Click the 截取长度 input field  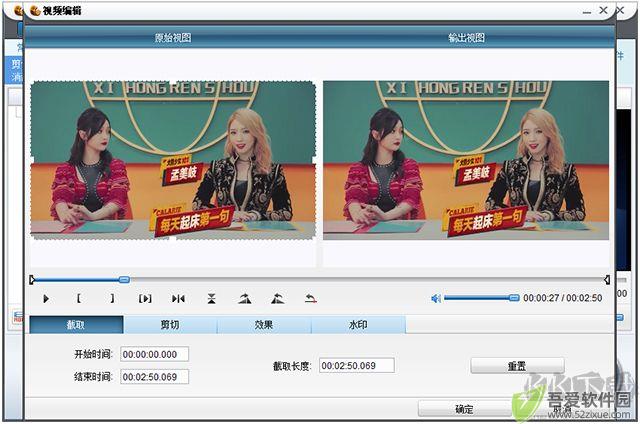click(357, 365)
